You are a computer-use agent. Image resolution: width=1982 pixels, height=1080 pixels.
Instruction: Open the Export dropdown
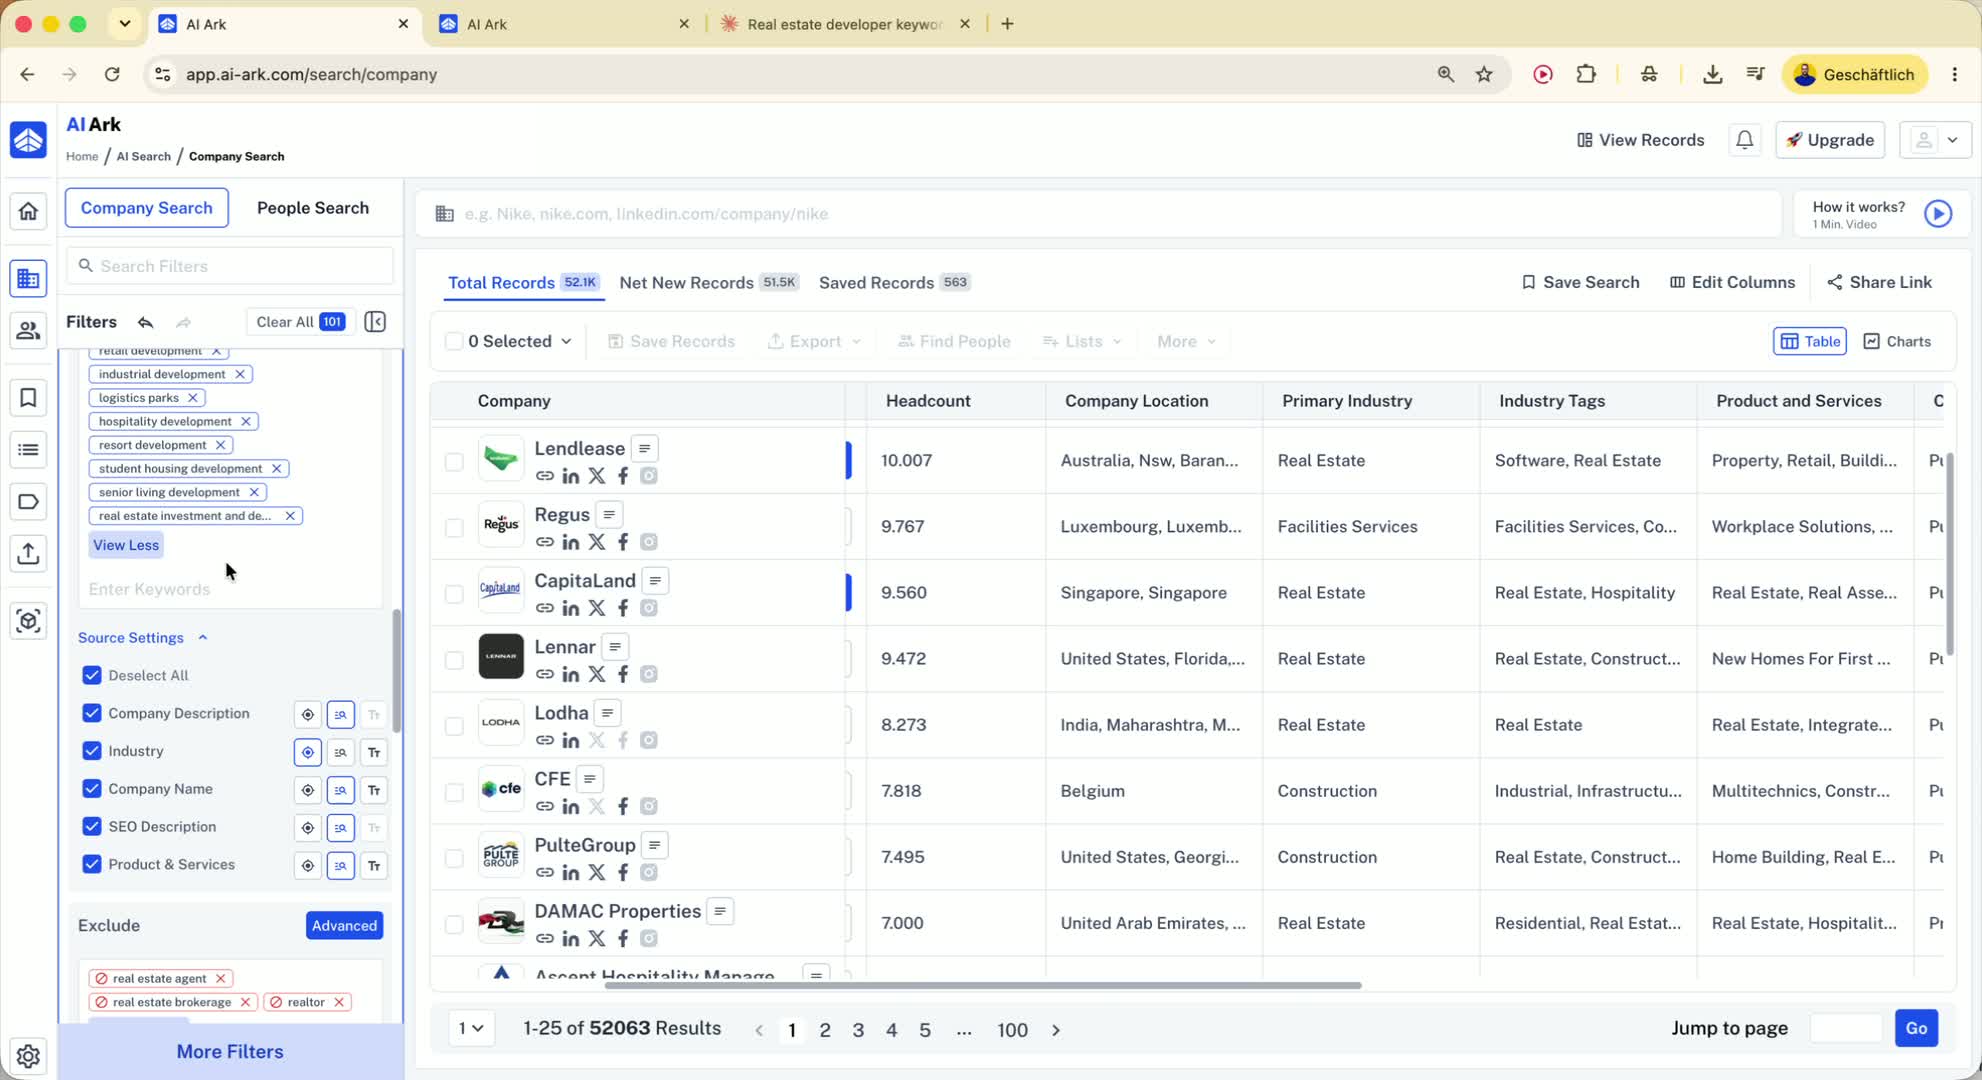point(814,341)
